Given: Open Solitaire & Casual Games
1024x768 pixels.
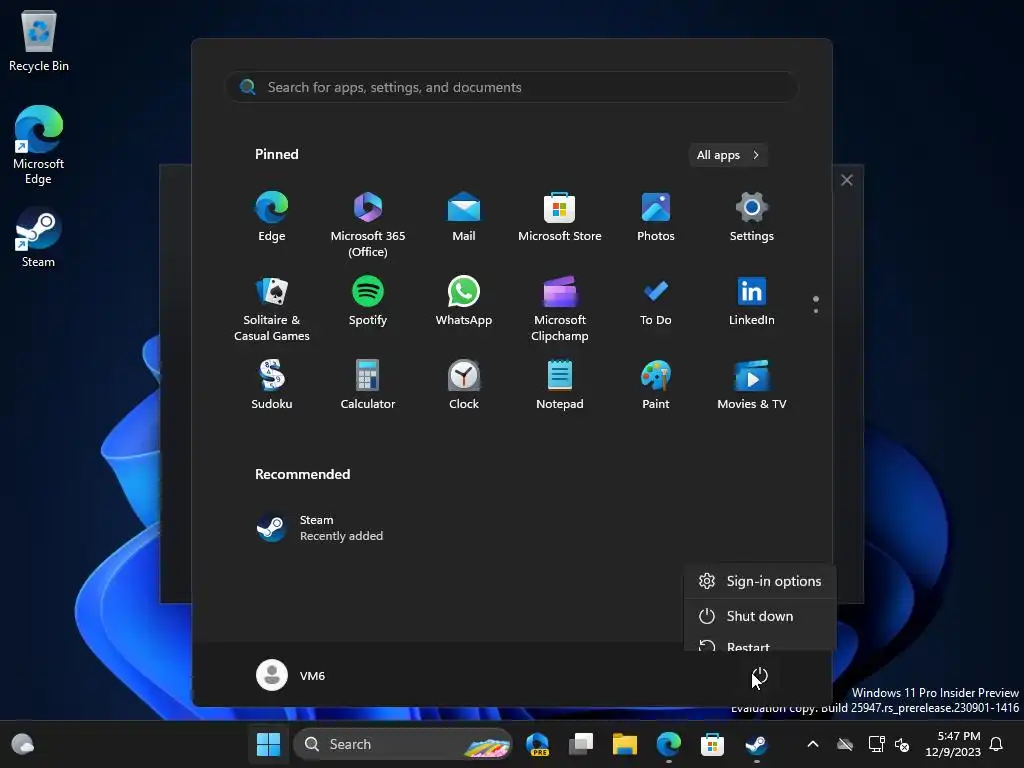Looking at the screenshot, I should tap(272, 309).
